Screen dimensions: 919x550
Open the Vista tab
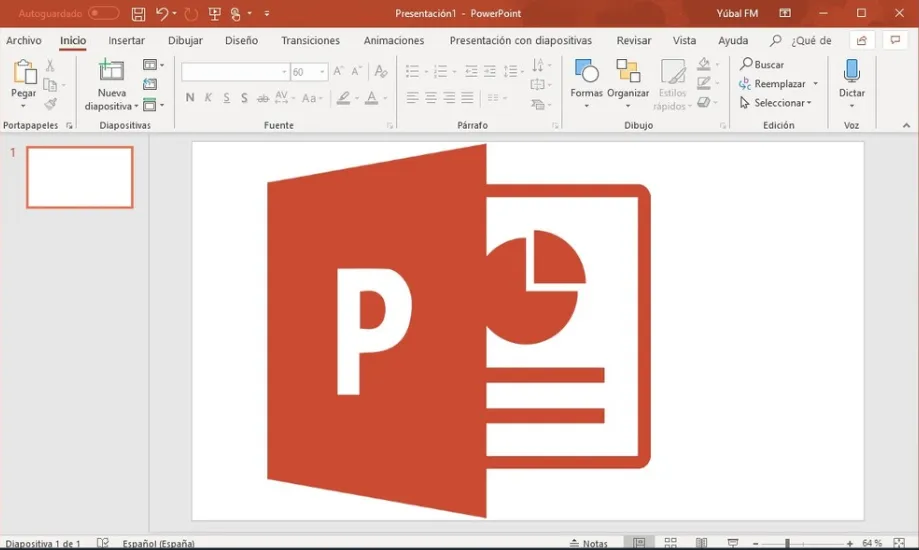tap(684, 40)
